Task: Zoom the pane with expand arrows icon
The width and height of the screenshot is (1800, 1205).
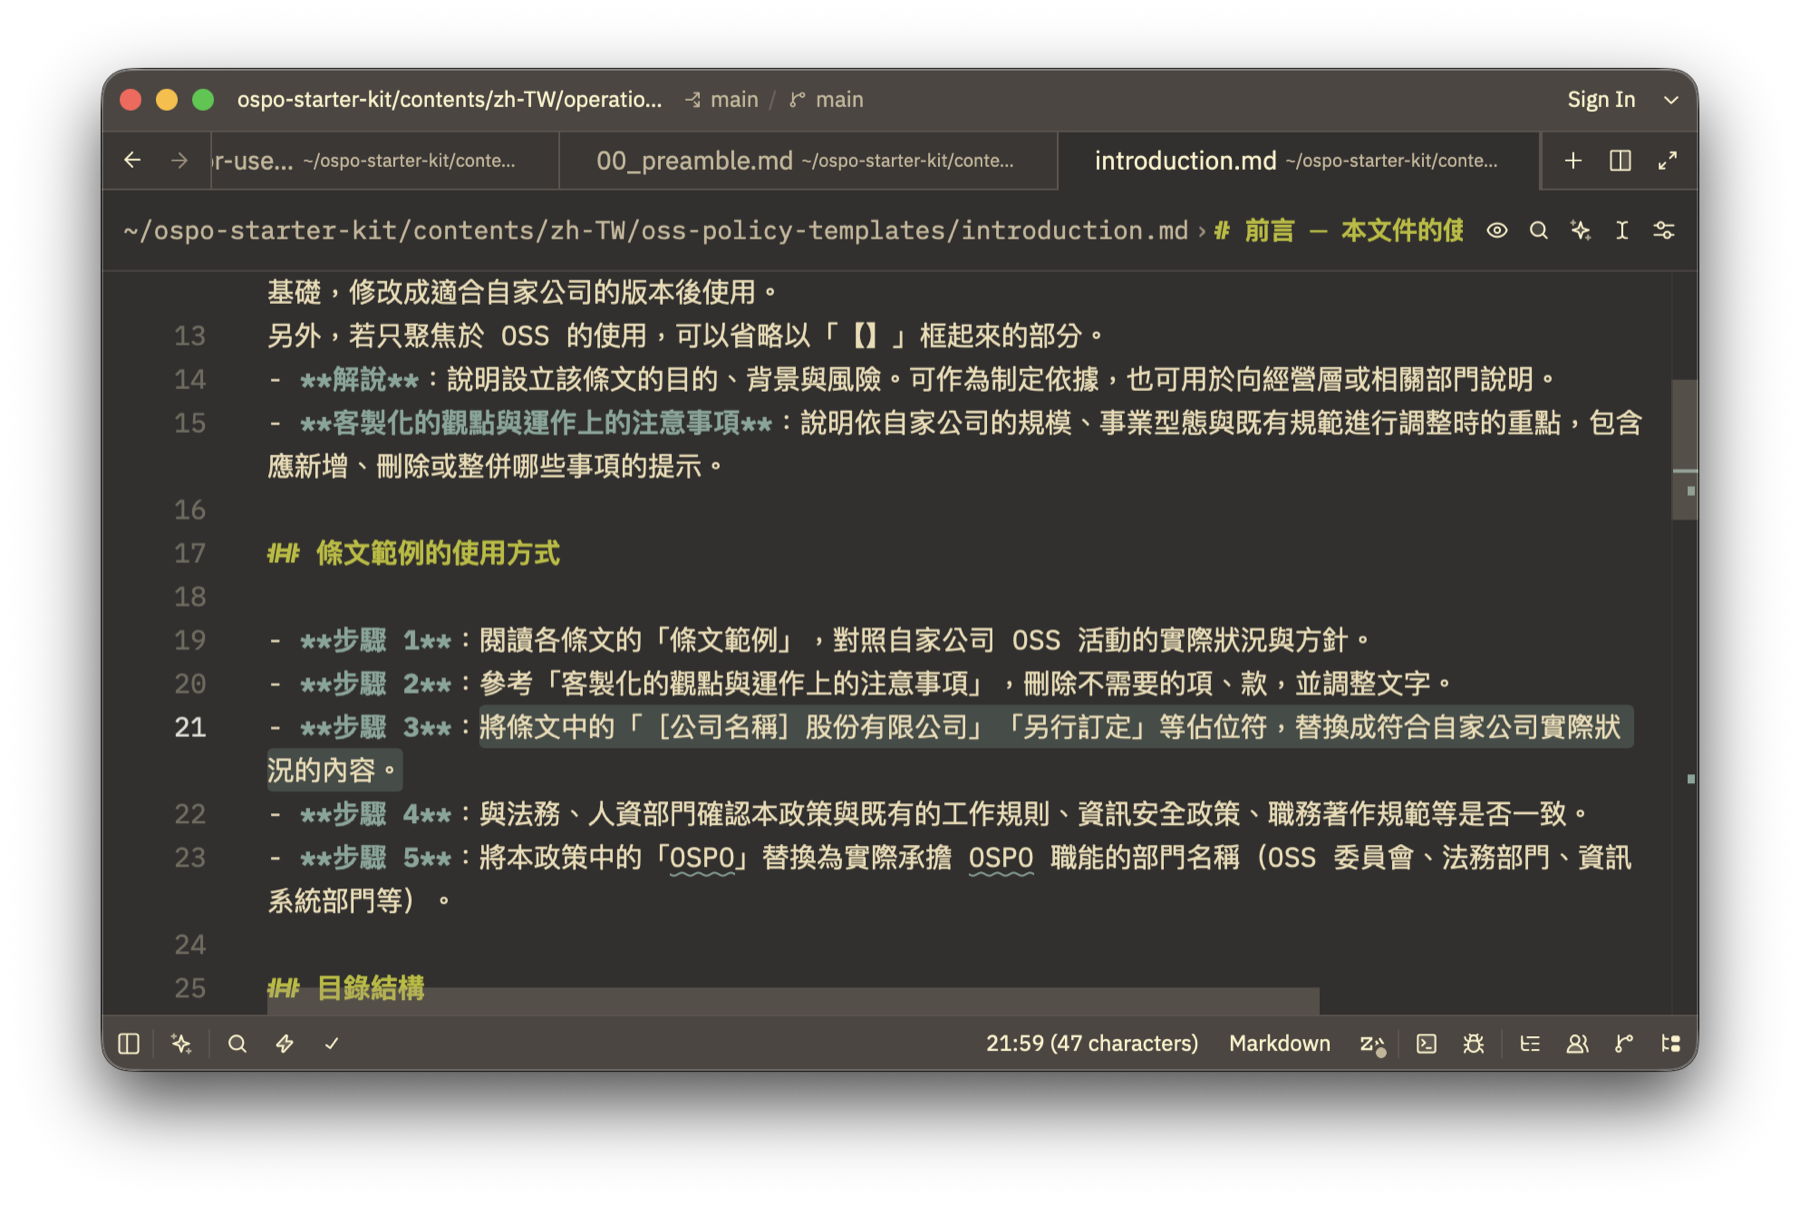Action: pyautogui.click(x=1667, y=160)
